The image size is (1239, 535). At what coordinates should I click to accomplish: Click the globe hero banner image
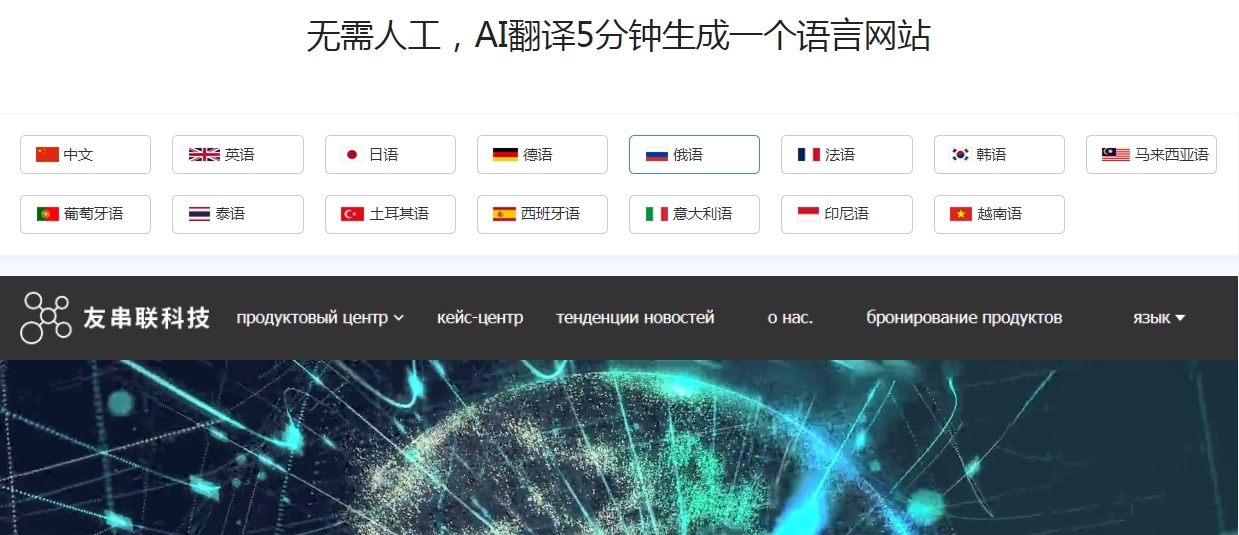click(619, 447)
